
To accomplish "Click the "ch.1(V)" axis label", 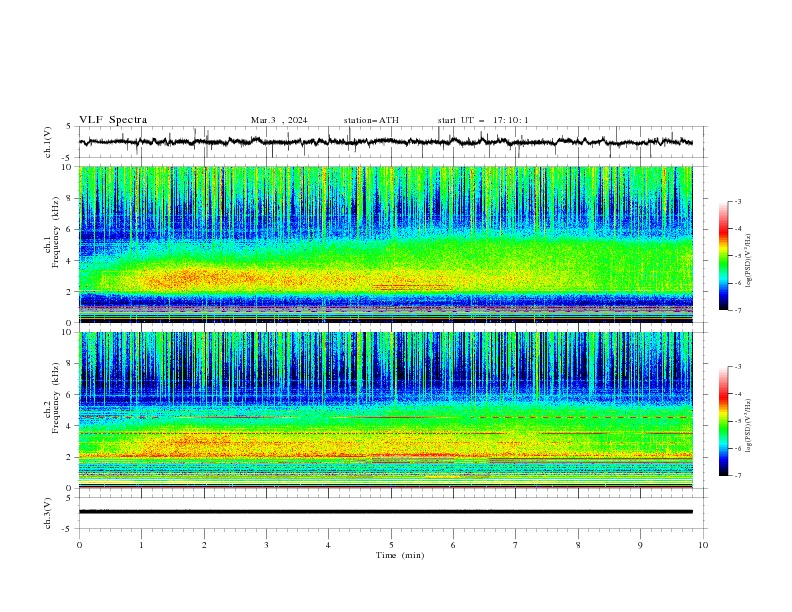I will click(48, 142).
